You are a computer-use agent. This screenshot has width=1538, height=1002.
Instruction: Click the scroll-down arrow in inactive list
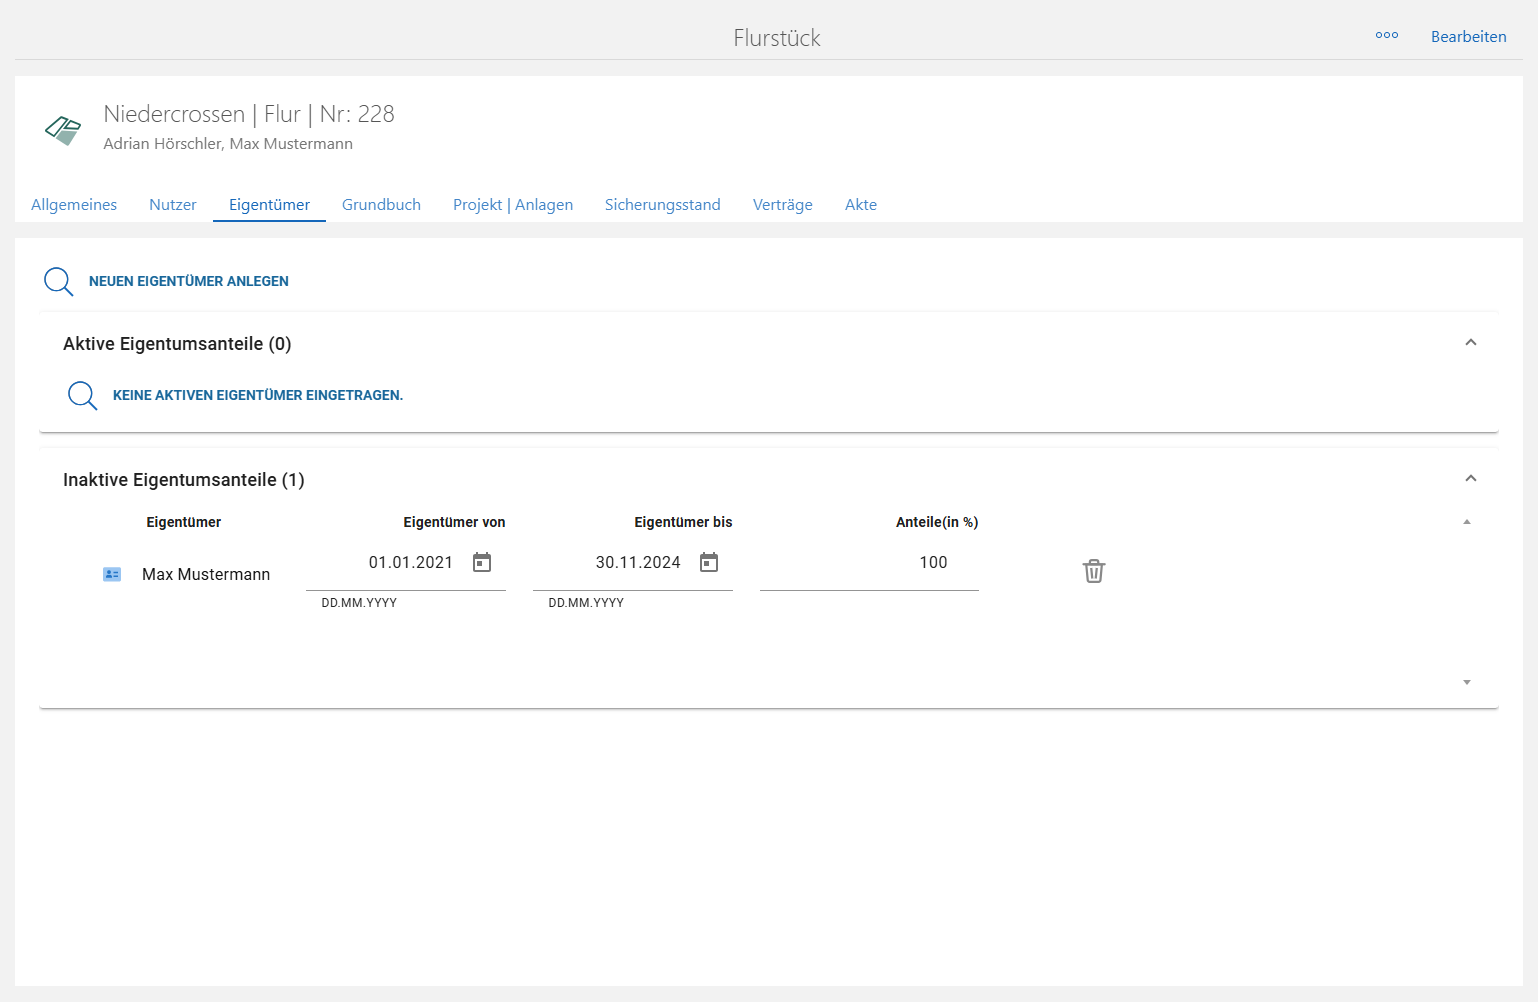(x=1467, y=683)
